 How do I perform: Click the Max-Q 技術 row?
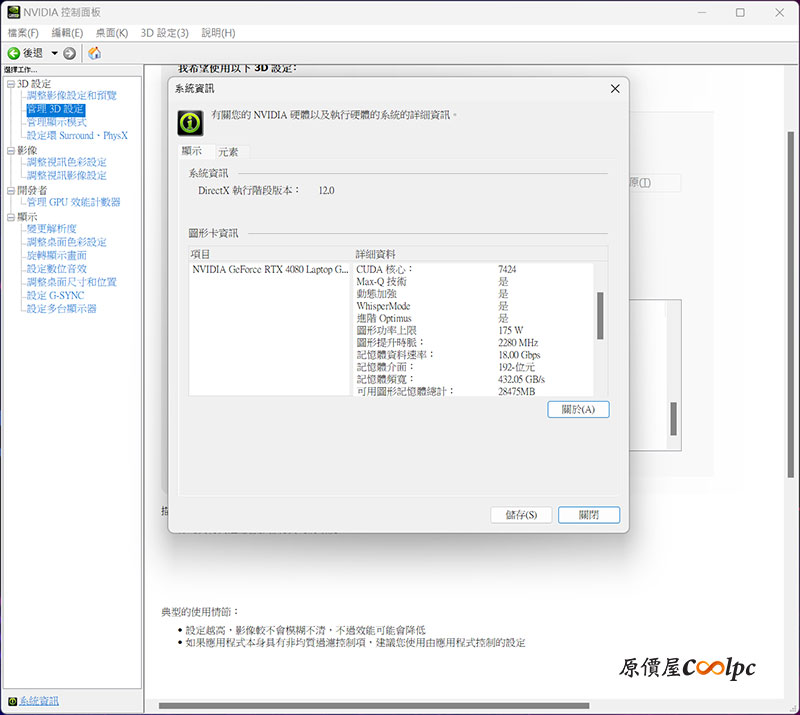point(473,282)
